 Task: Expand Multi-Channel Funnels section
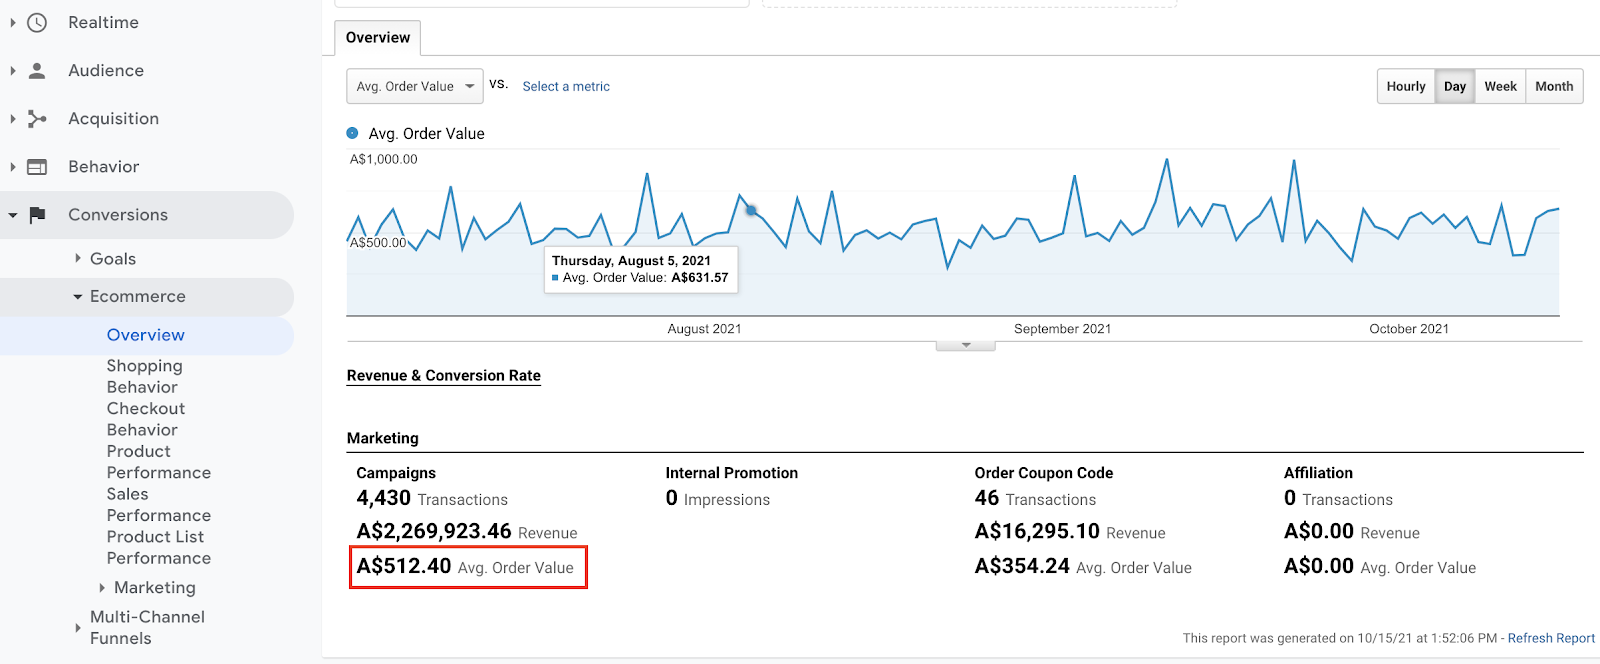click(x=146, y=628)
